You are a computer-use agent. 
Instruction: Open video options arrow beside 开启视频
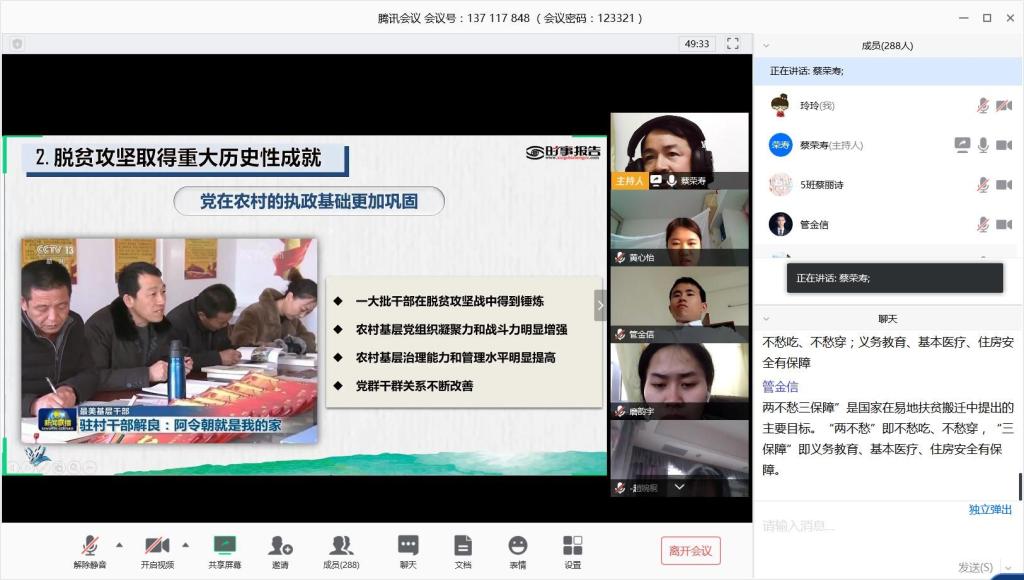click(186, 545)
